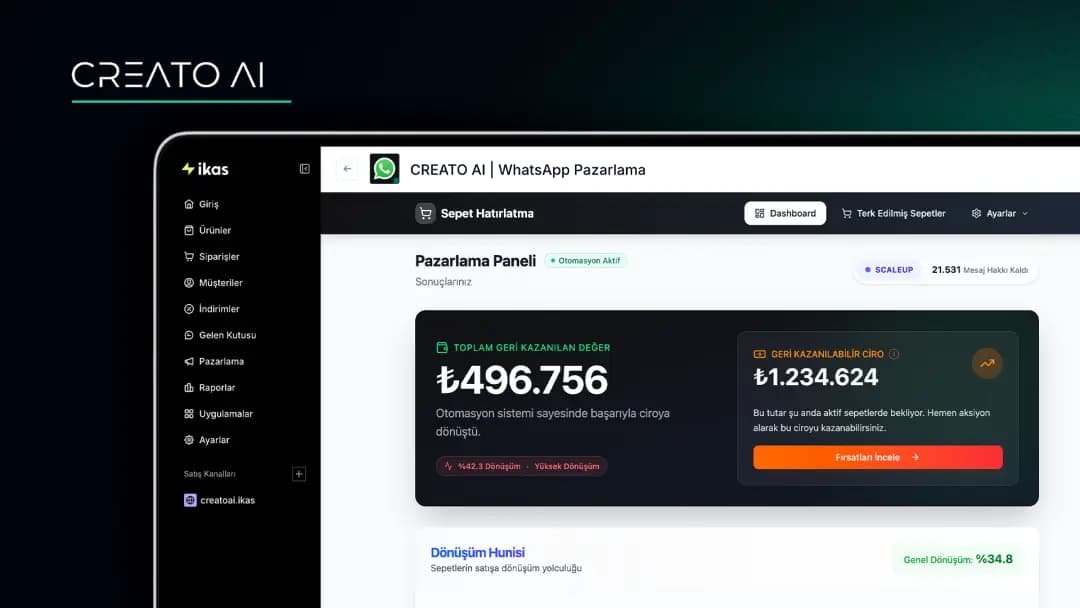Image resolution: width=1080 pixels, height=608 pixels.
Task: Go to Pazarlama in the sidebar
Action: (221, 361)
